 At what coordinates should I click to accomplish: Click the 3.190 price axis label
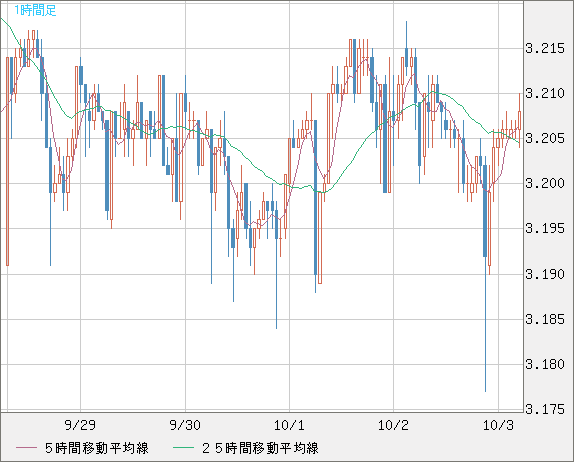click(x=545, y=274)
